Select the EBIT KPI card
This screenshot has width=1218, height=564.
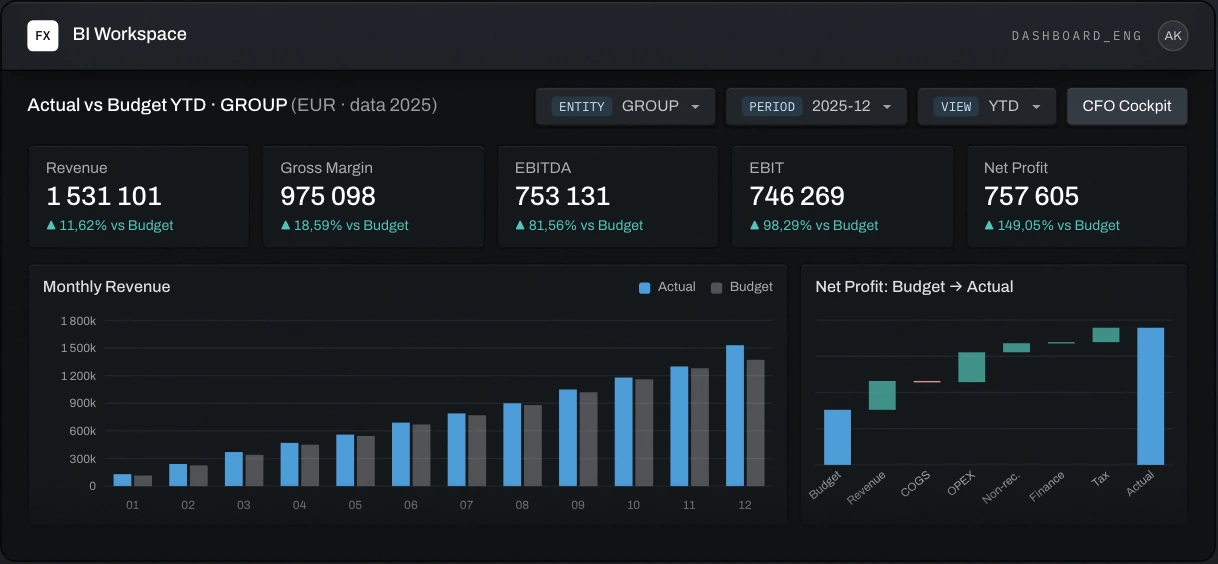pos(842,197)
